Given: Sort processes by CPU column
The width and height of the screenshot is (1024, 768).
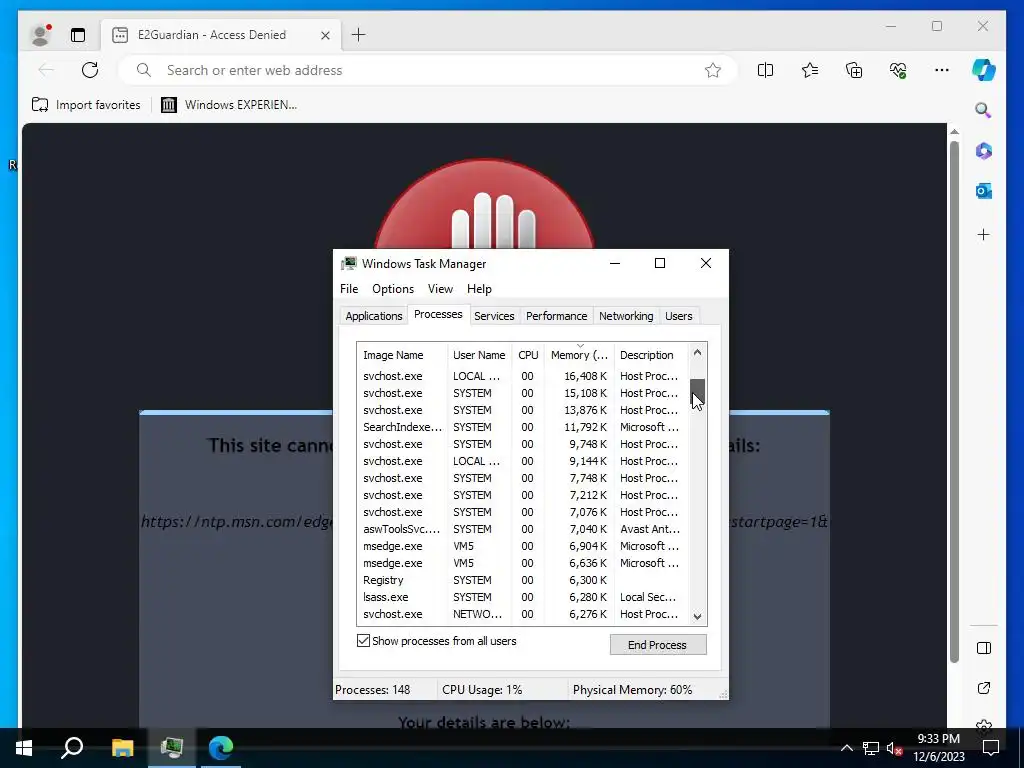Looking at the screenshot, I should coord(528,355).
